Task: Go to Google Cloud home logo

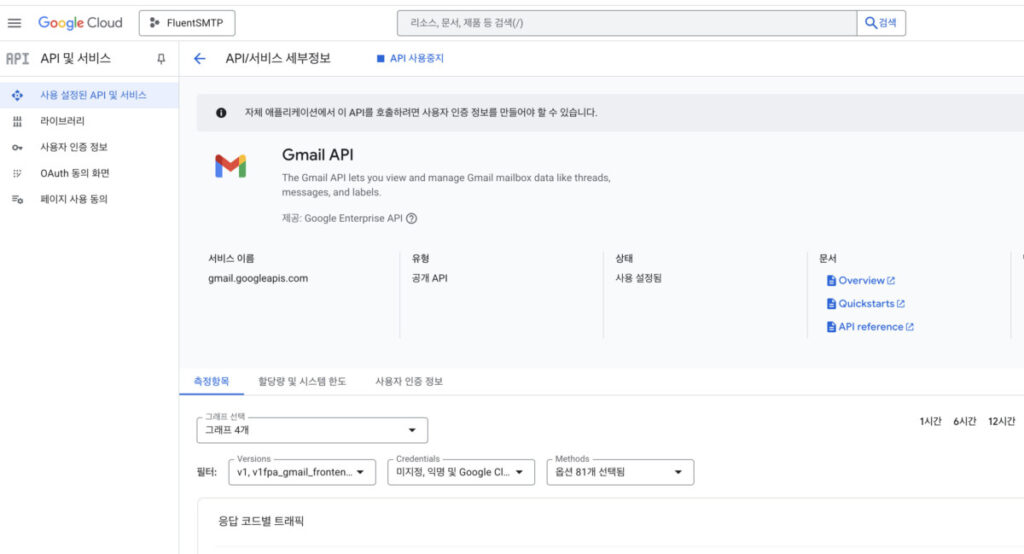Action: [80, 23]
